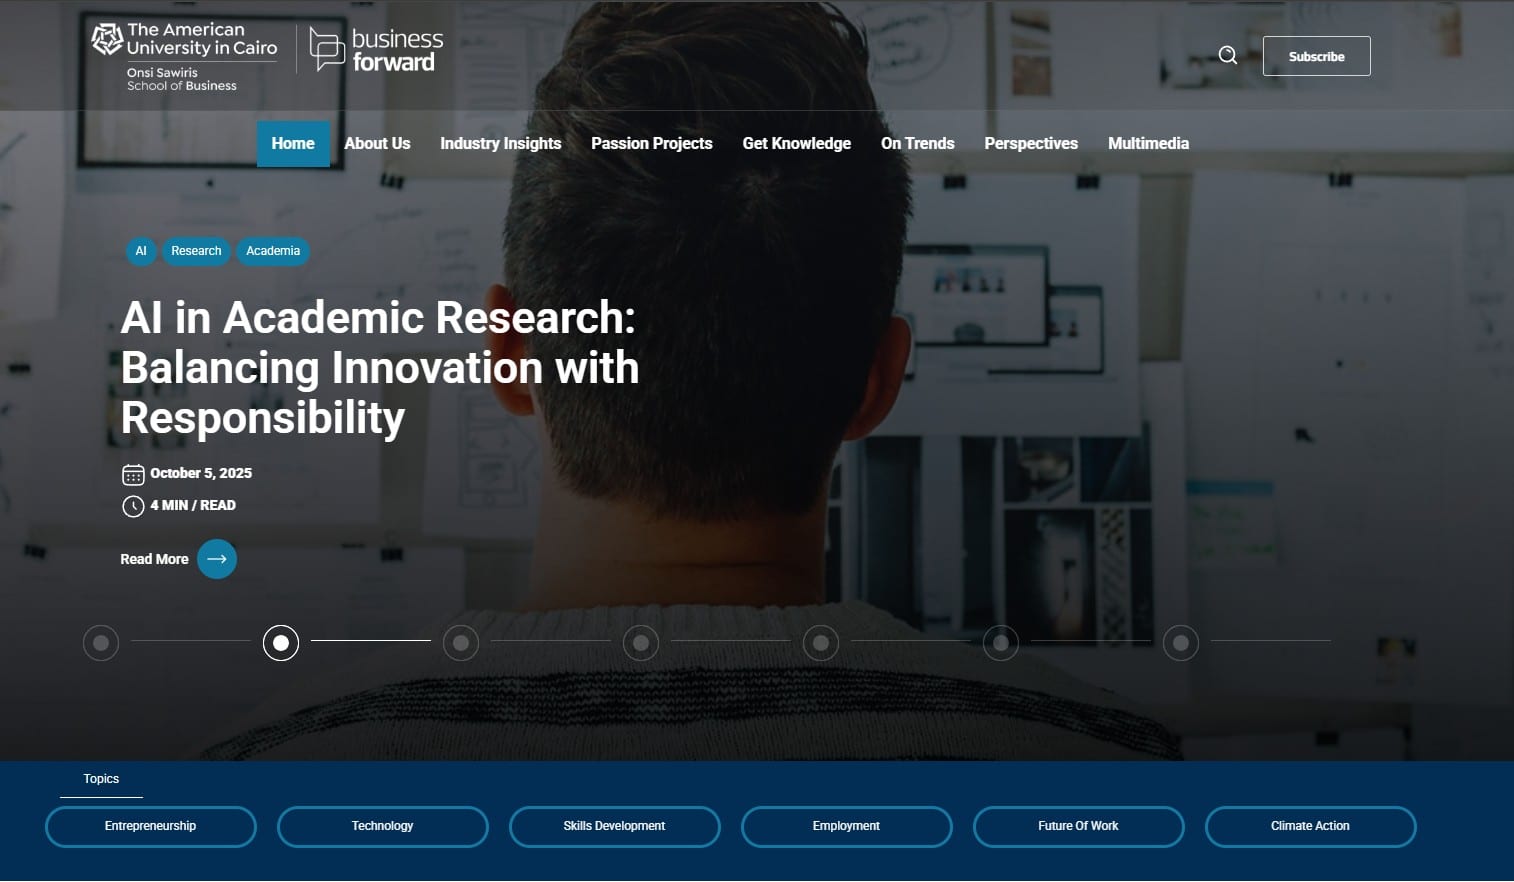Click the search magnifier icon
The width and height of the screenshot is (1514, 882).
pos(1227,56)
